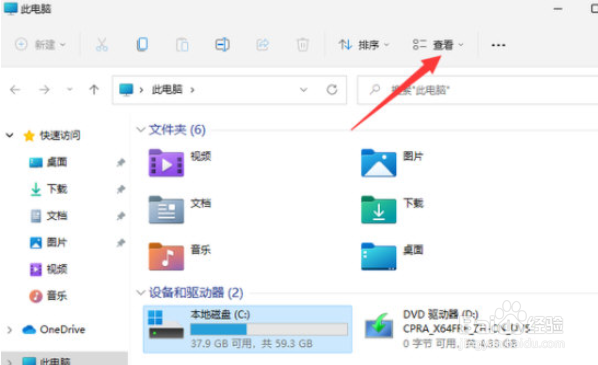Collapse the 设备和驱动器 (2) group
598x365 pixels.
click(x=141, y=293)
